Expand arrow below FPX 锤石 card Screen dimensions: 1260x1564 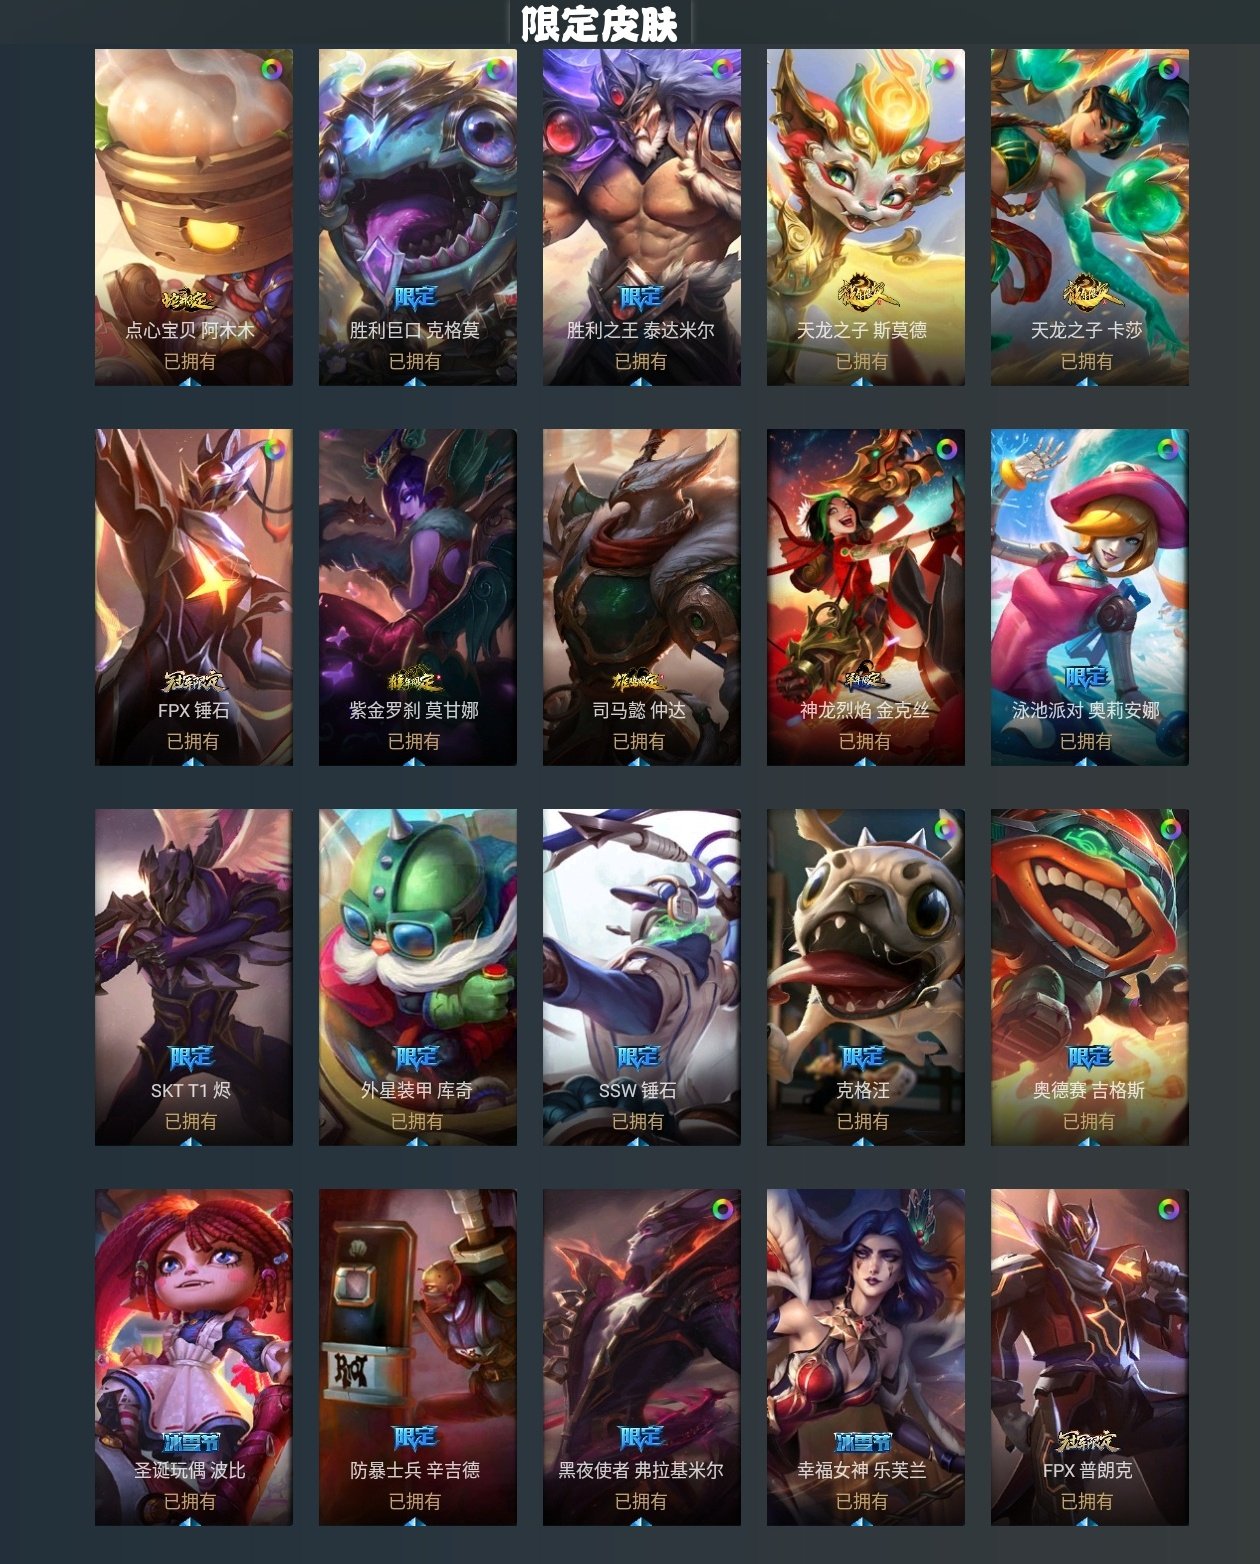[193, 761]
